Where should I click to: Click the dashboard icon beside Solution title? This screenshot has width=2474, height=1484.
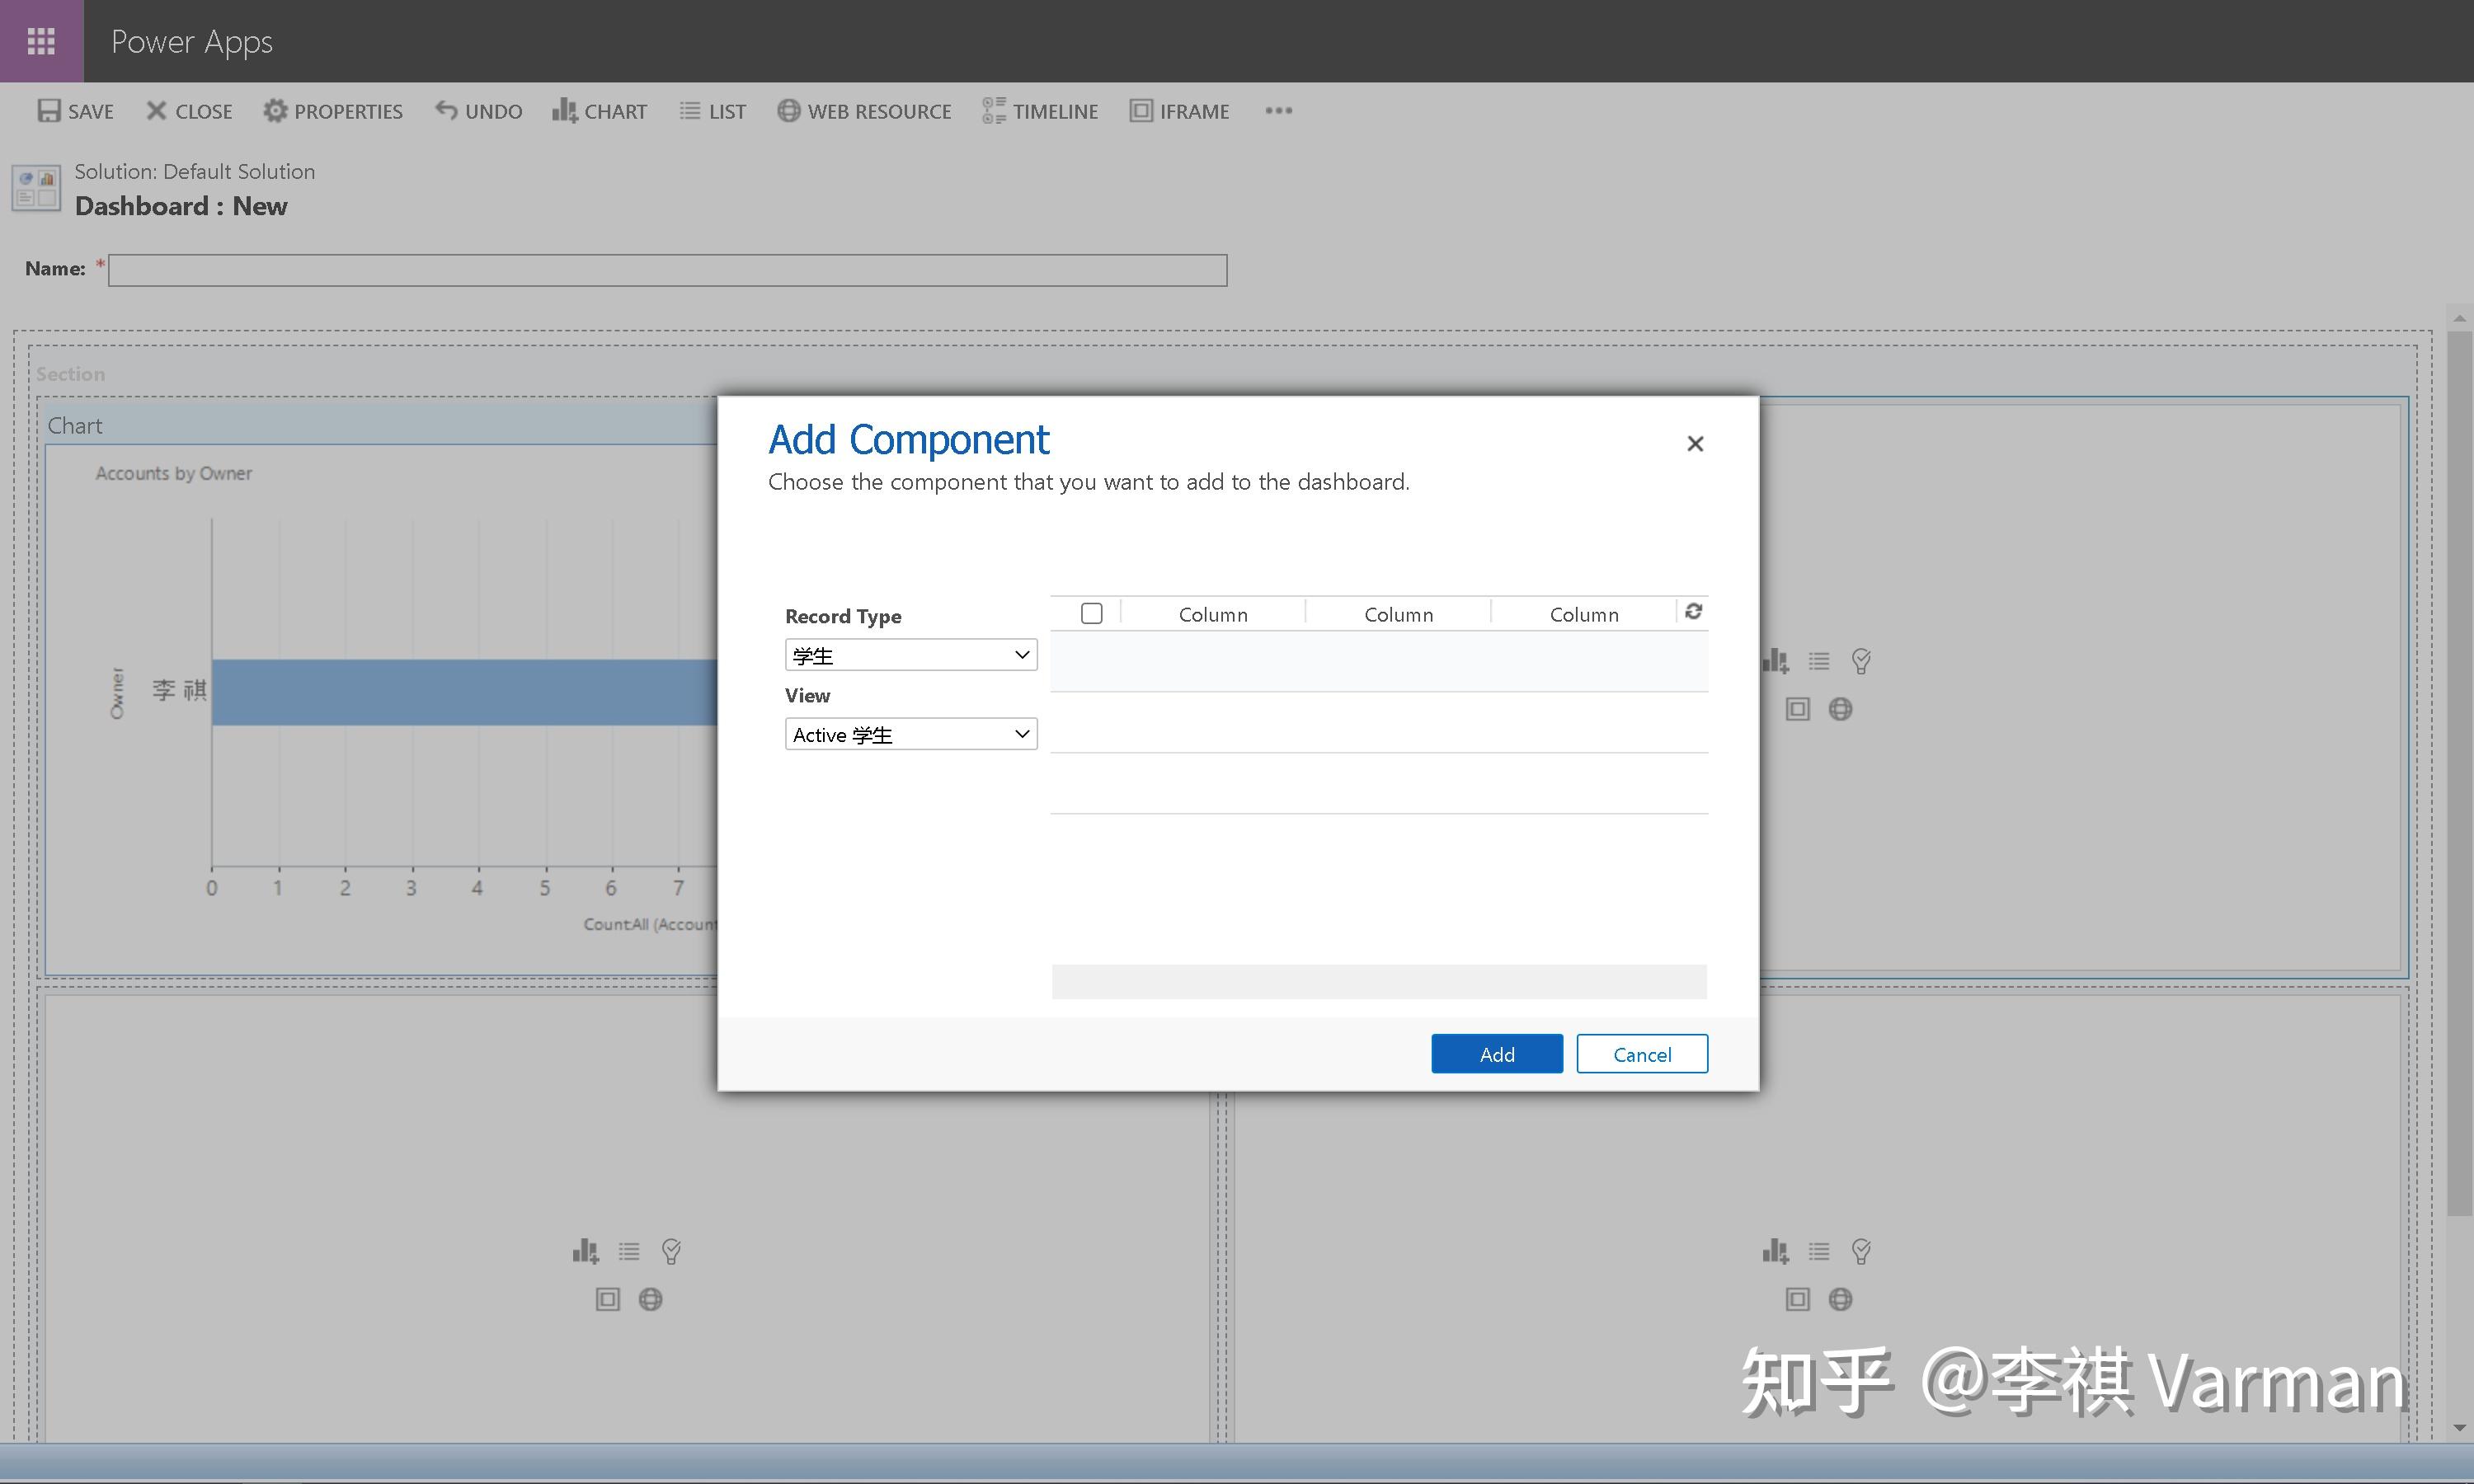pyautogui.click(x=36, y=188)
